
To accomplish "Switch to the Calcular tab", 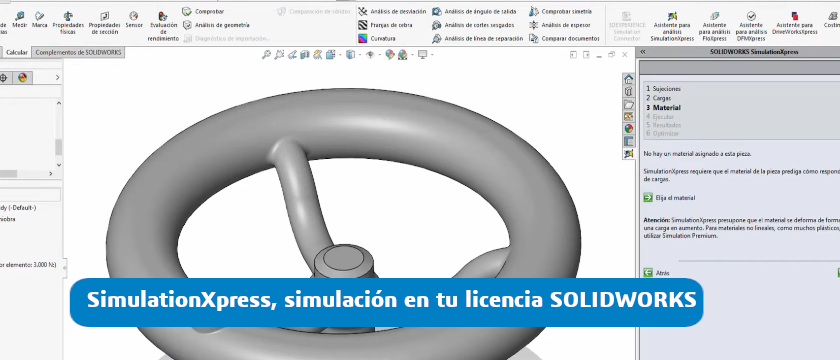I will click(17, 52).
